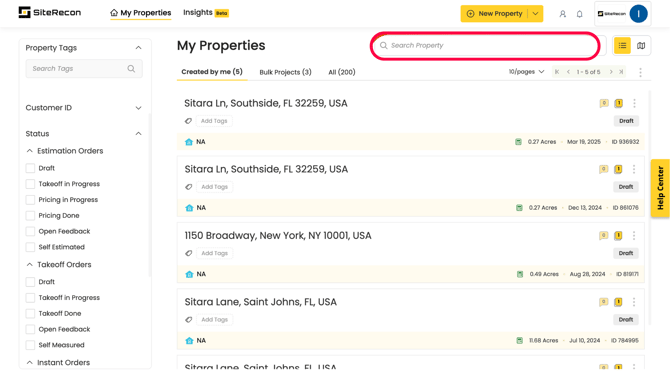The image size is (670, 377).
Task: Check Open Feedback under Takeoff Orders
Action: tap(30, 329)
